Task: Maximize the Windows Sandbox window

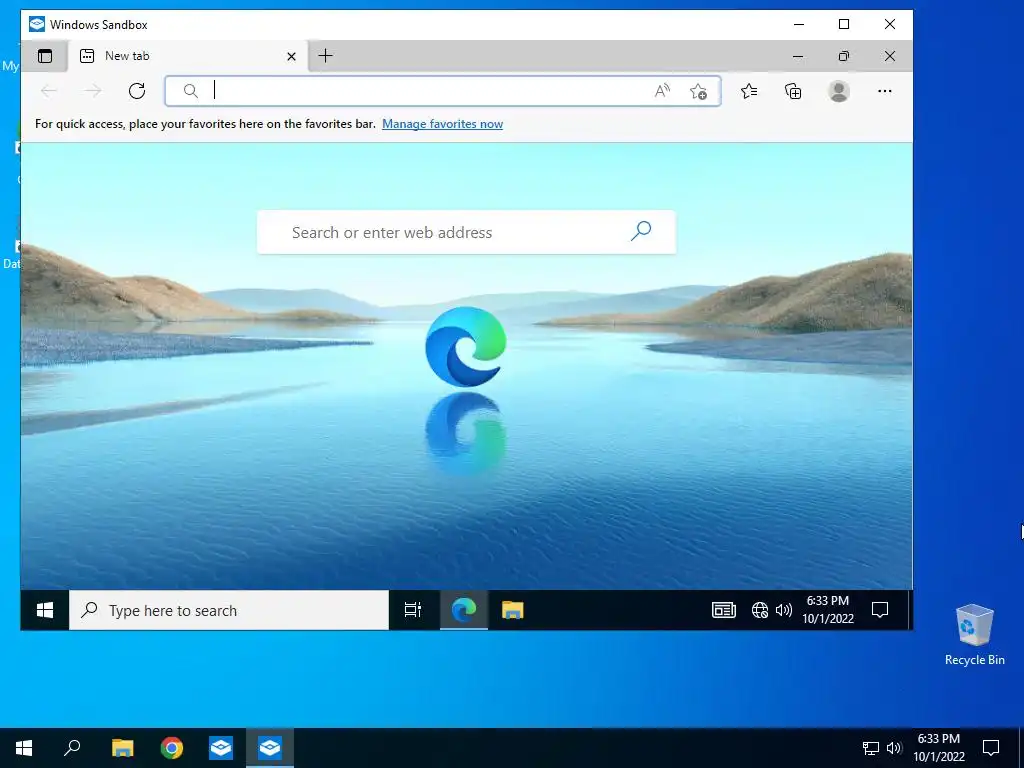Action: 844,24
